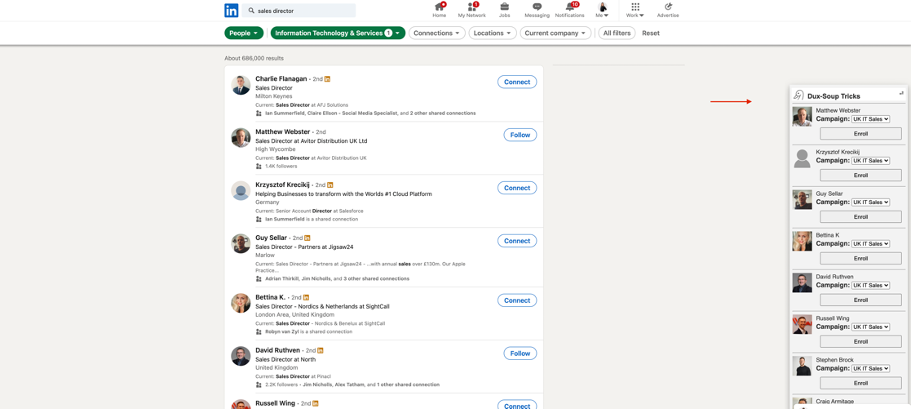Open the Current company filter dropdown
The width and height of the screenshot is (912, 410).
coord(555,33)
